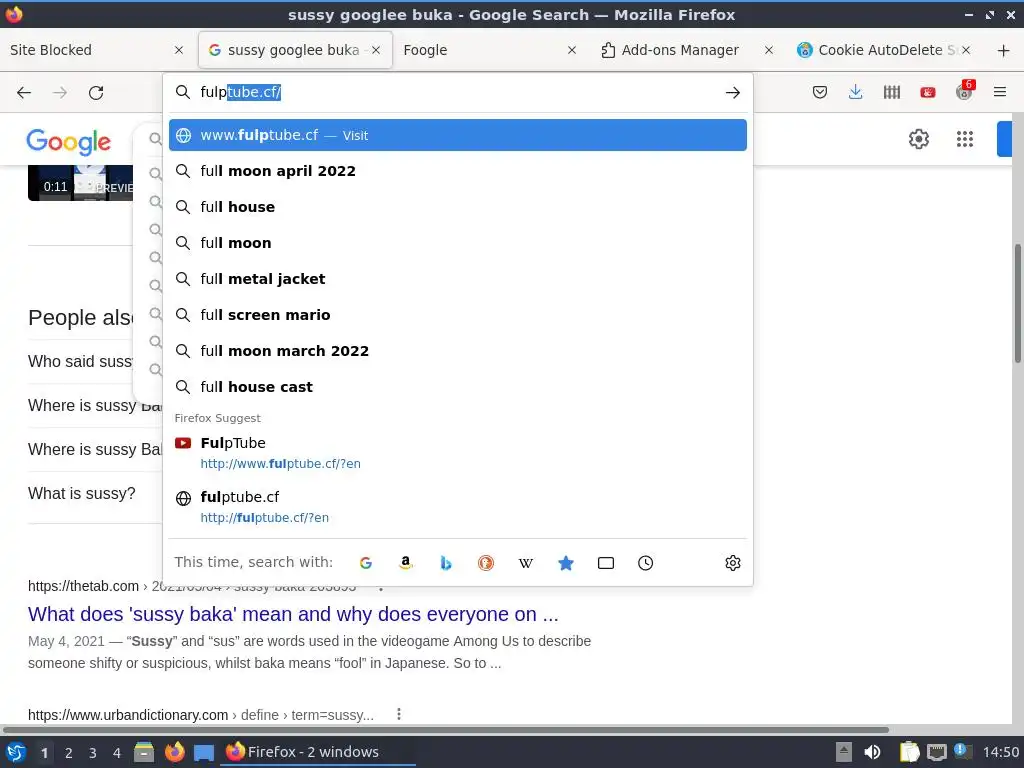Viewport: 1024px width, 768px height.
Task: Select suggestion full moon april 2022
Action: coord(458,171)
